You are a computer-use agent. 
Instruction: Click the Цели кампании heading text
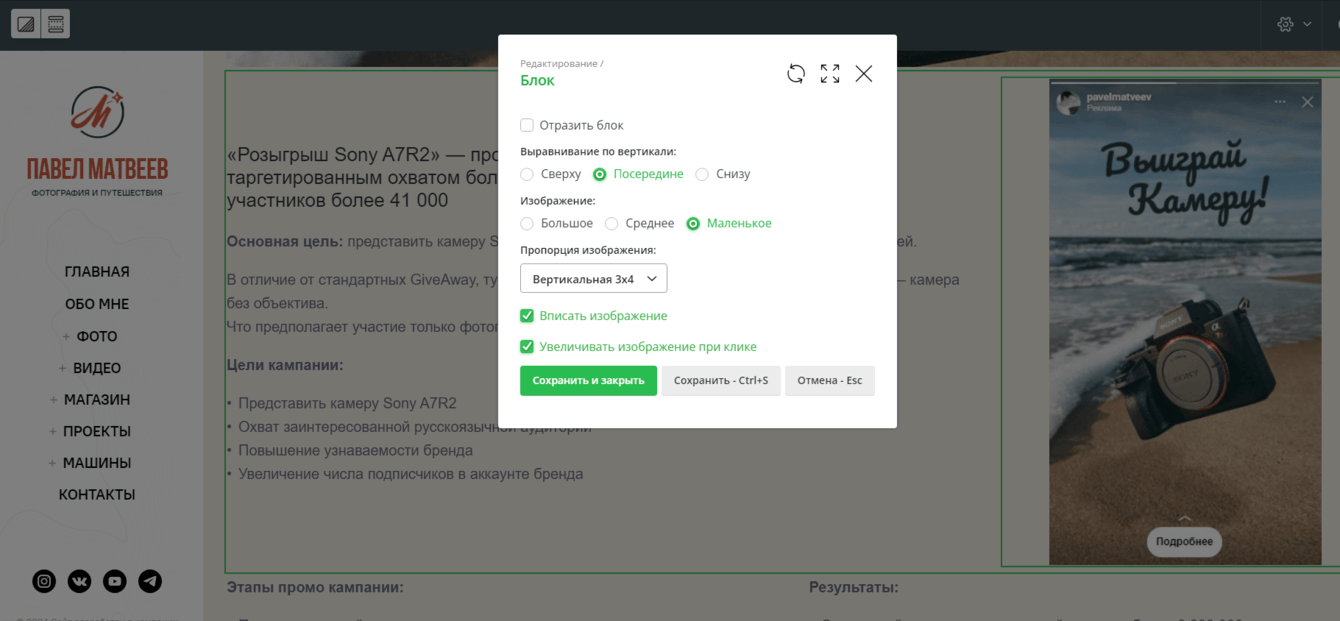tap(285, 366)
